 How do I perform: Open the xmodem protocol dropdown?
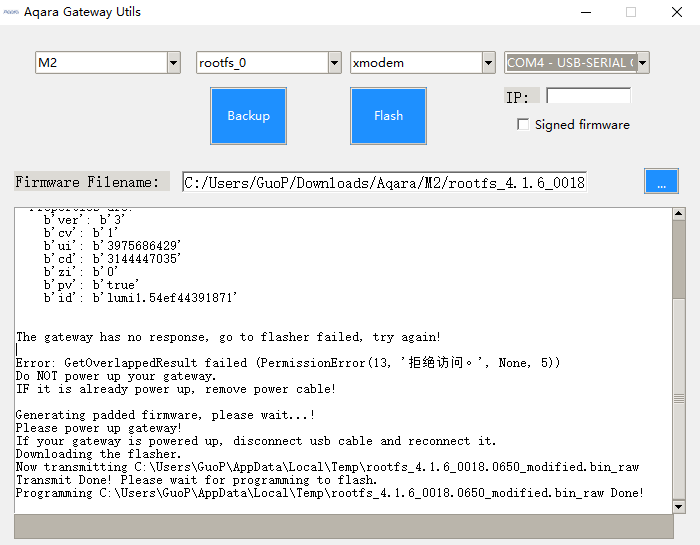423,62
